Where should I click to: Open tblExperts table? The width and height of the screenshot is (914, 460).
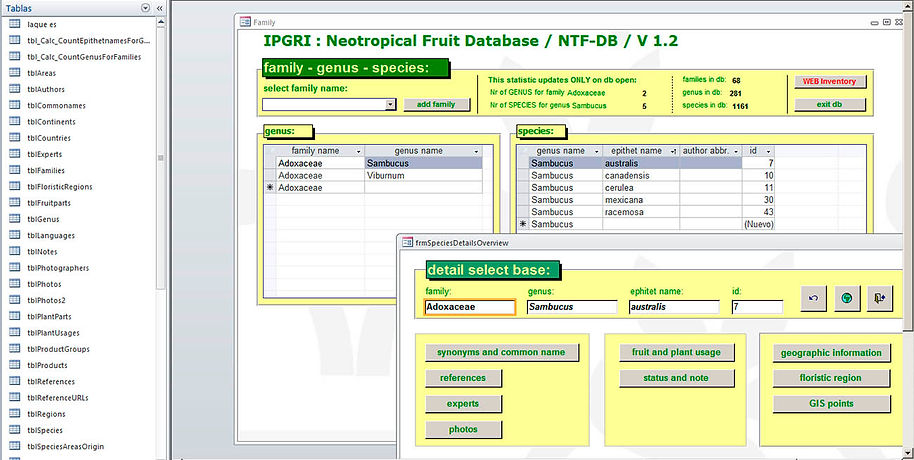[44, 154]
